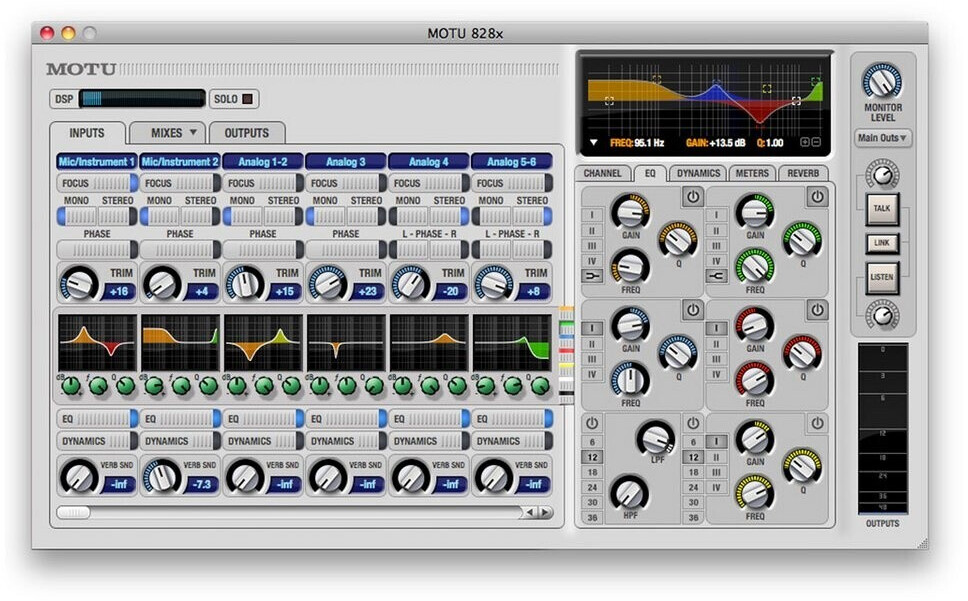
Task: Enable the yellow EQ band power button
Action: (x=817, y=423)
